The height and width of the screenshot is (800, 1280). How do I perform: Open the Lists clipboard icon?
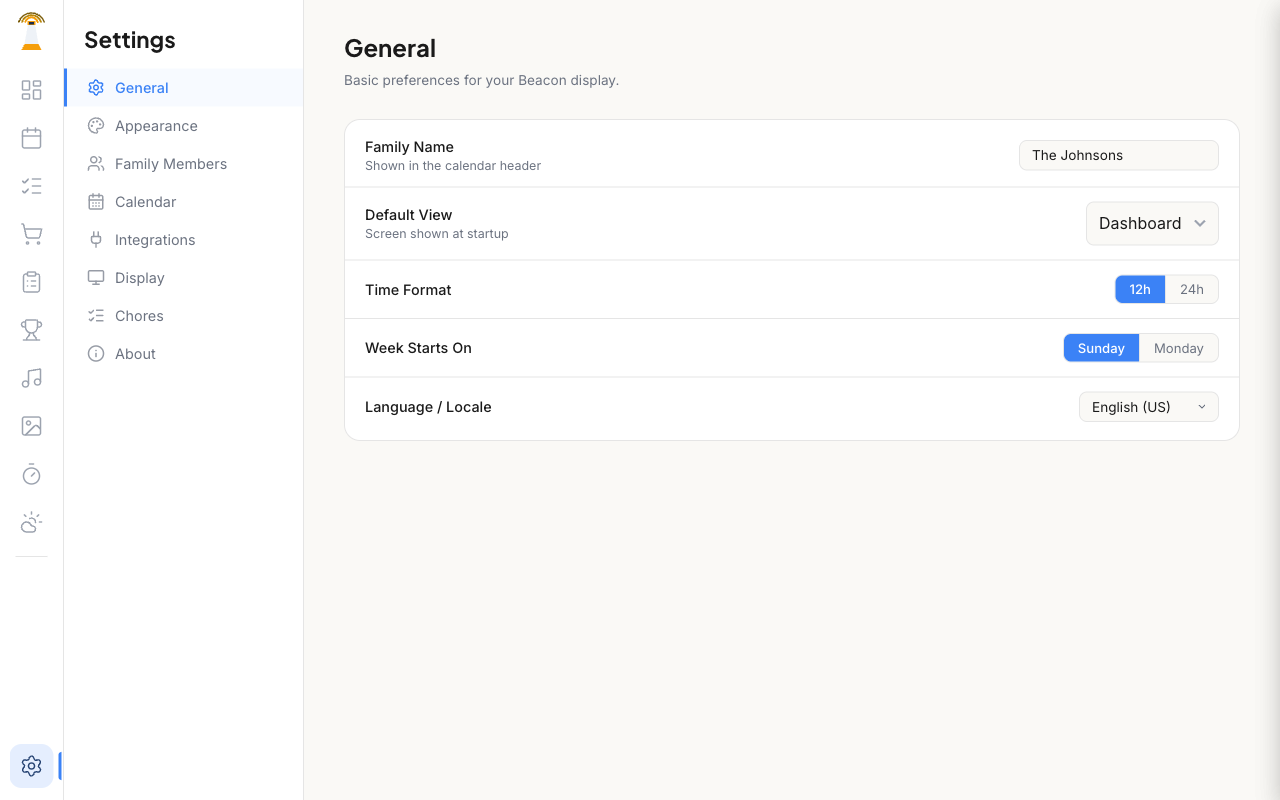(x=31, y=282)
